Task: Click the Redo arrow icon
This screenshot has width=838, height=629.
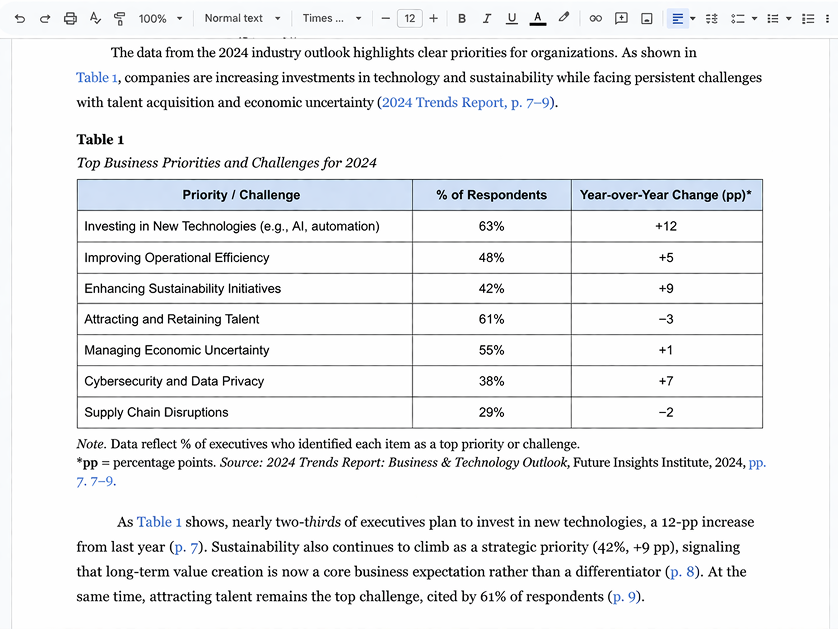Action: click(x=45, y=18)
